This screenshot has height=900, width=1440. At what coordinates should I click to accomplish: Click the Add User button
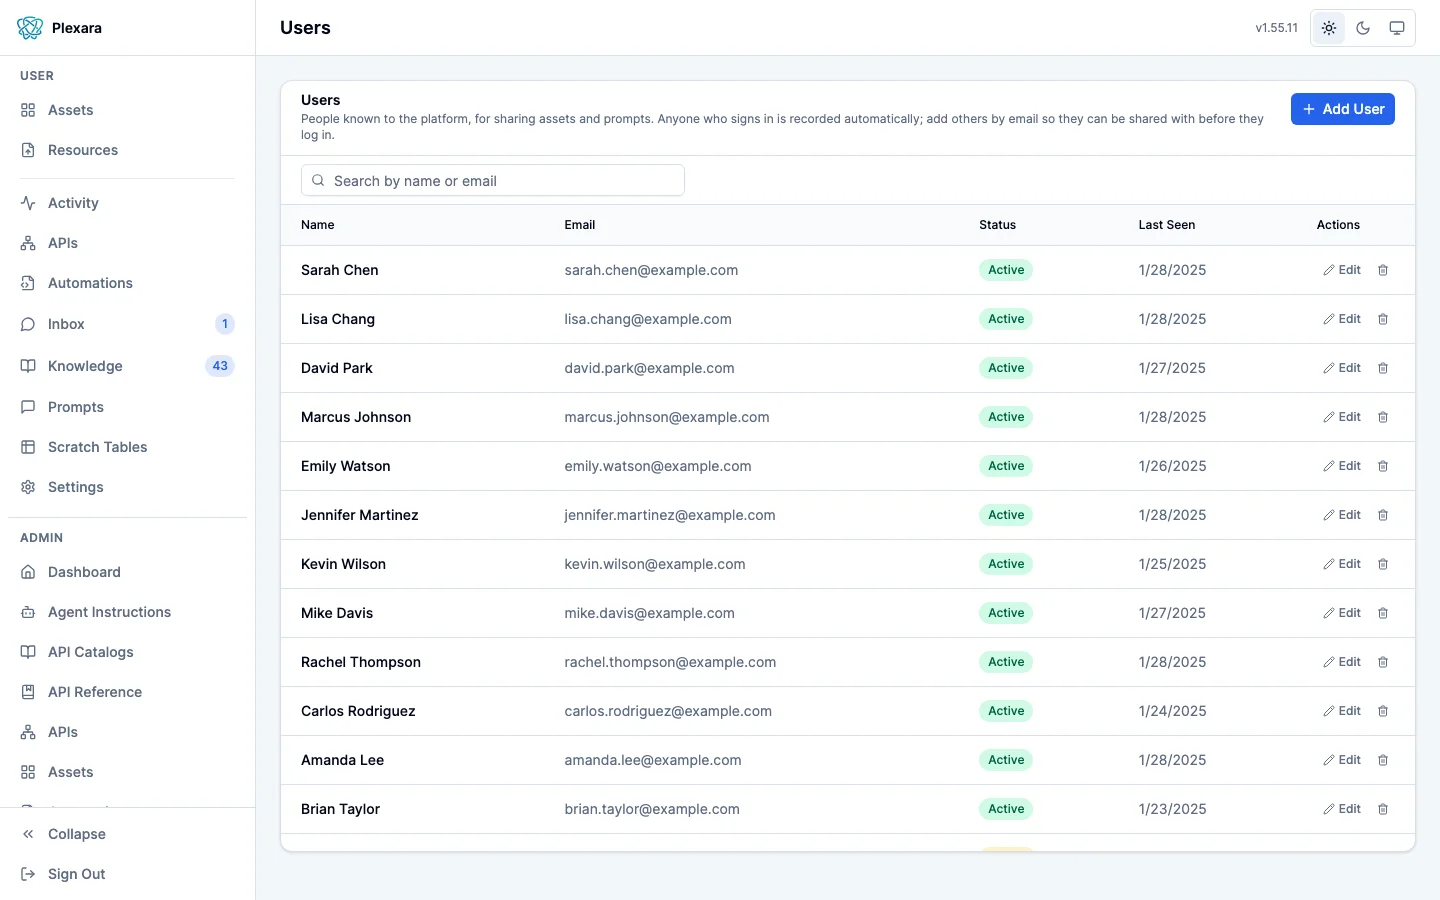click(1342, 109)
